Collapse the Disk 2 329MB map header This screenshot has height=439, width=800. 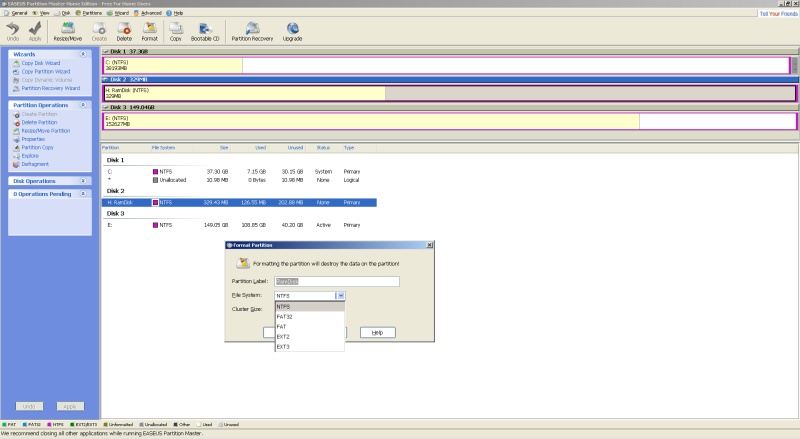click(106, 80)
